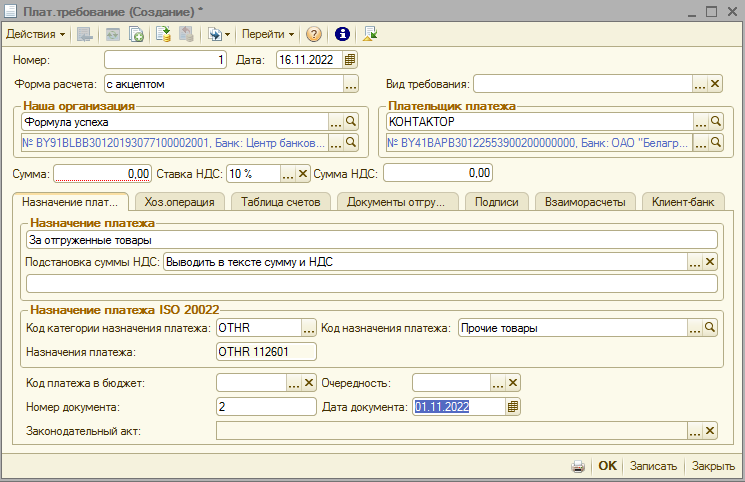Image resolution: width=745 pixels, height=482 pixels.
Task: Click the help question mark icon
Action: pos(314,34)
